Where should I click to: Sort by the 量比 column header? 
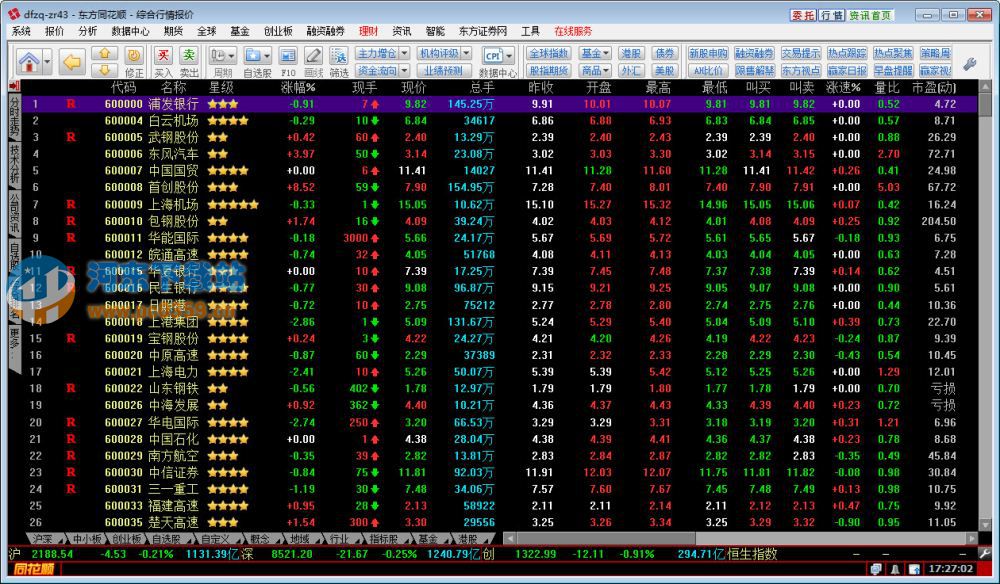888,87
